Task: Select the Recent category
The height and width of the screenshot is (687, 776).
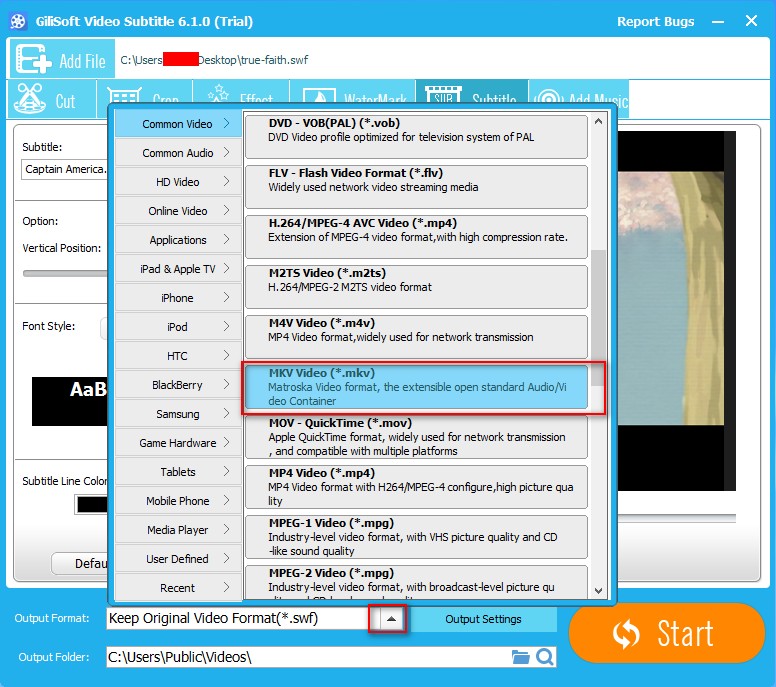Action: pyautogui.click(x=178, y=588)
